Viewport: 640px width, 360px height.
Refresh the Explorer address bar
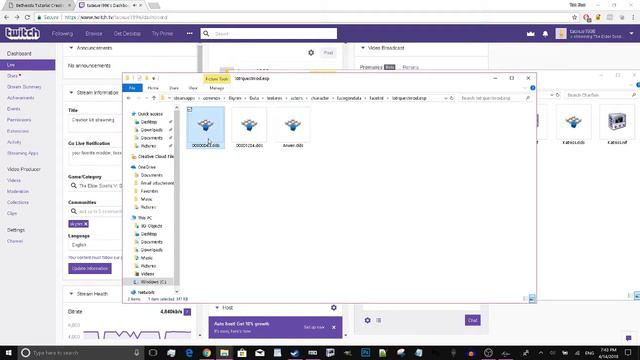[x=451, y=98]
